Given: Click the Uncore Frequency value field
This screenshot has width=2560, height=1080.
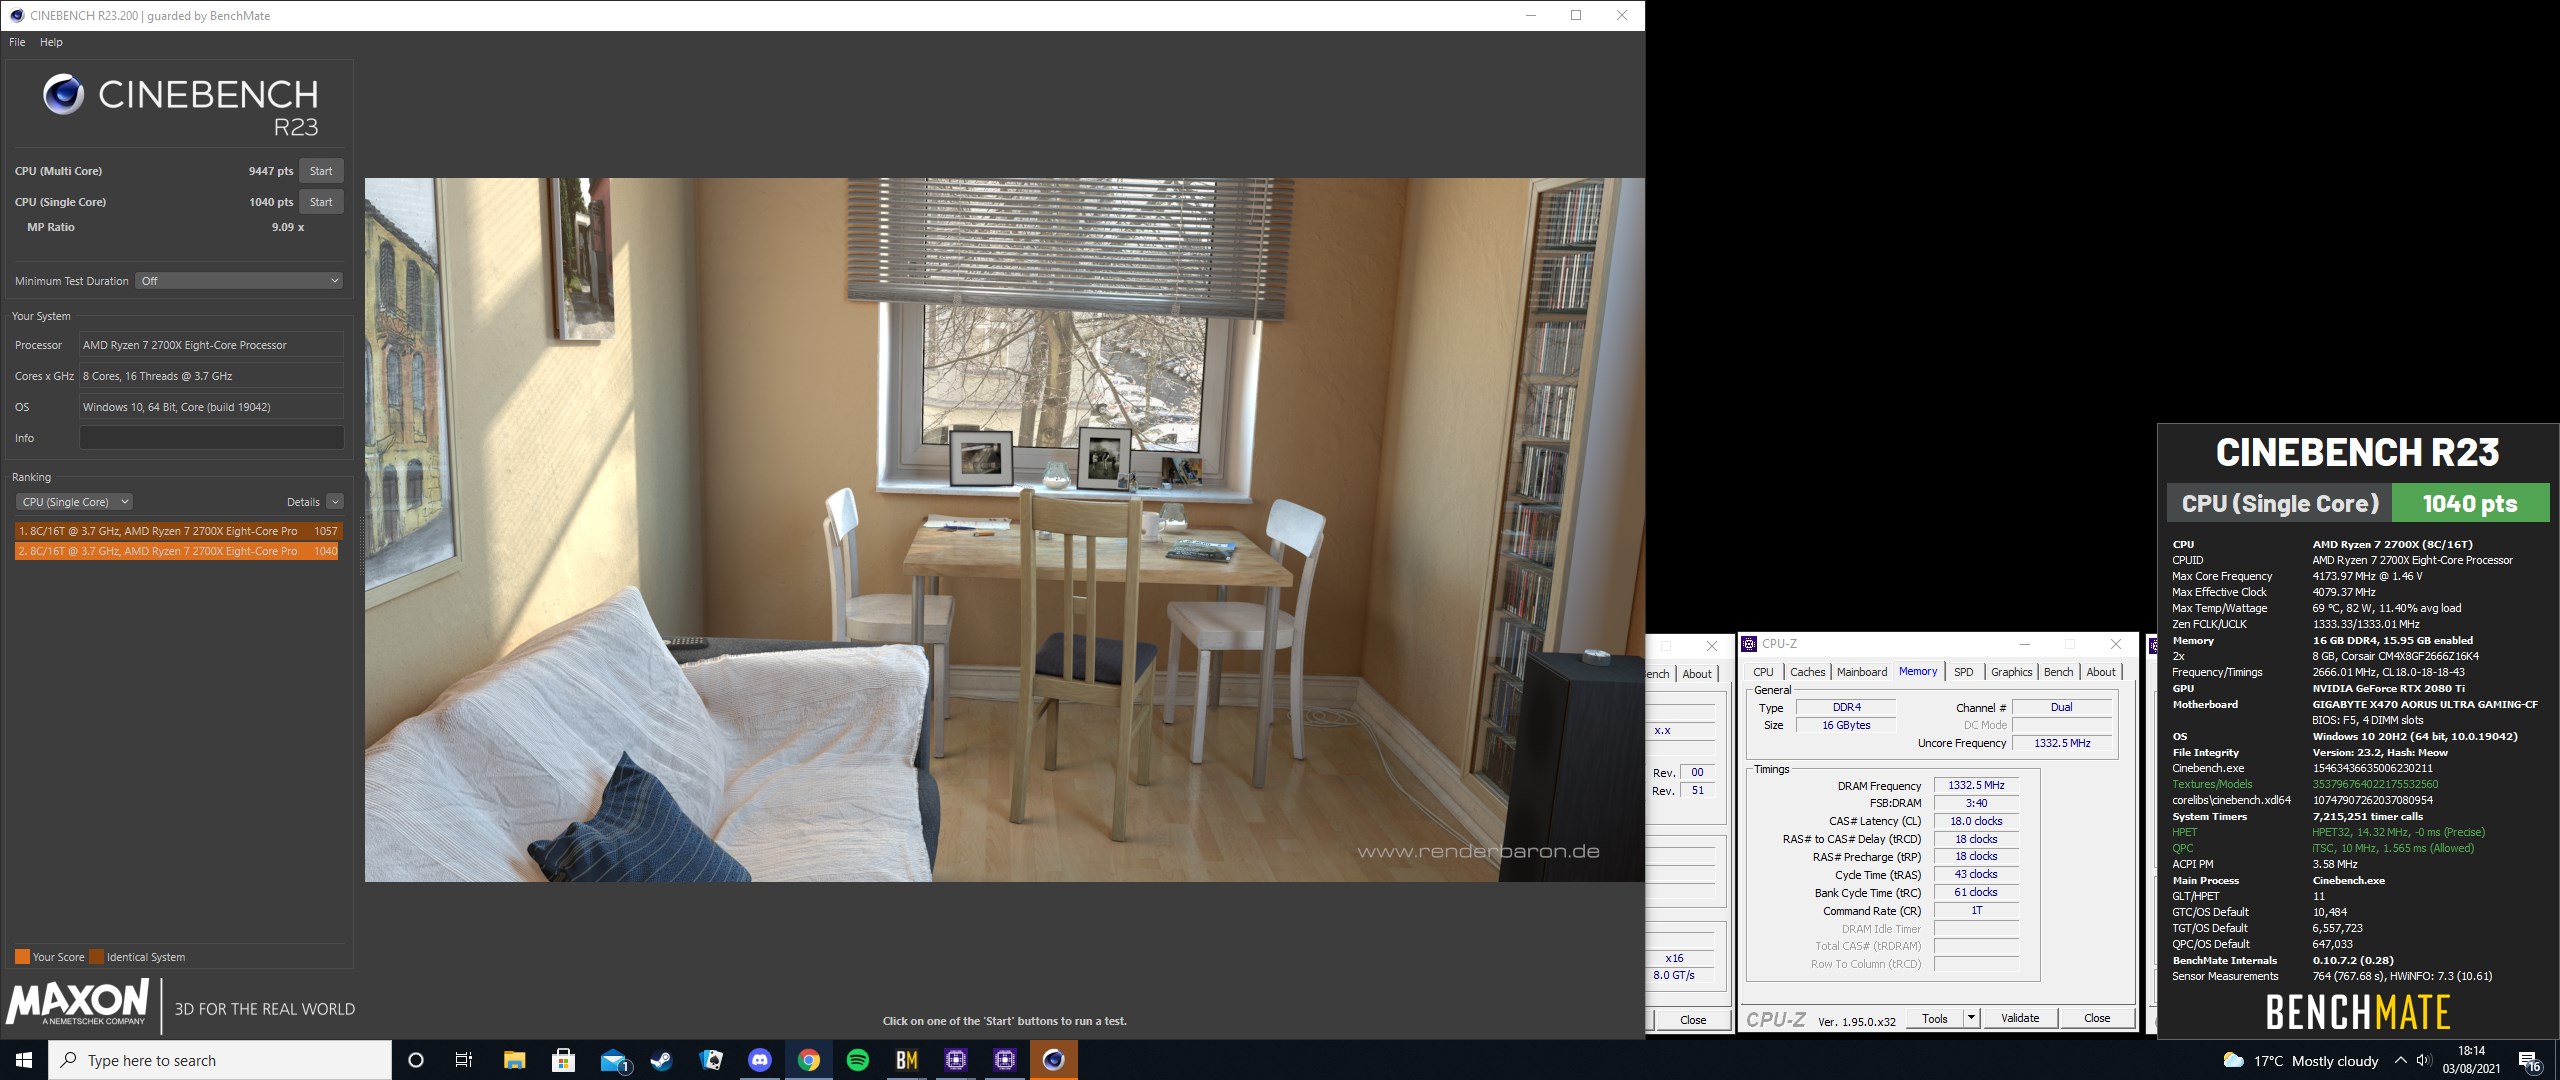Looking at the screenshot, I should (x=2062, y=743).
